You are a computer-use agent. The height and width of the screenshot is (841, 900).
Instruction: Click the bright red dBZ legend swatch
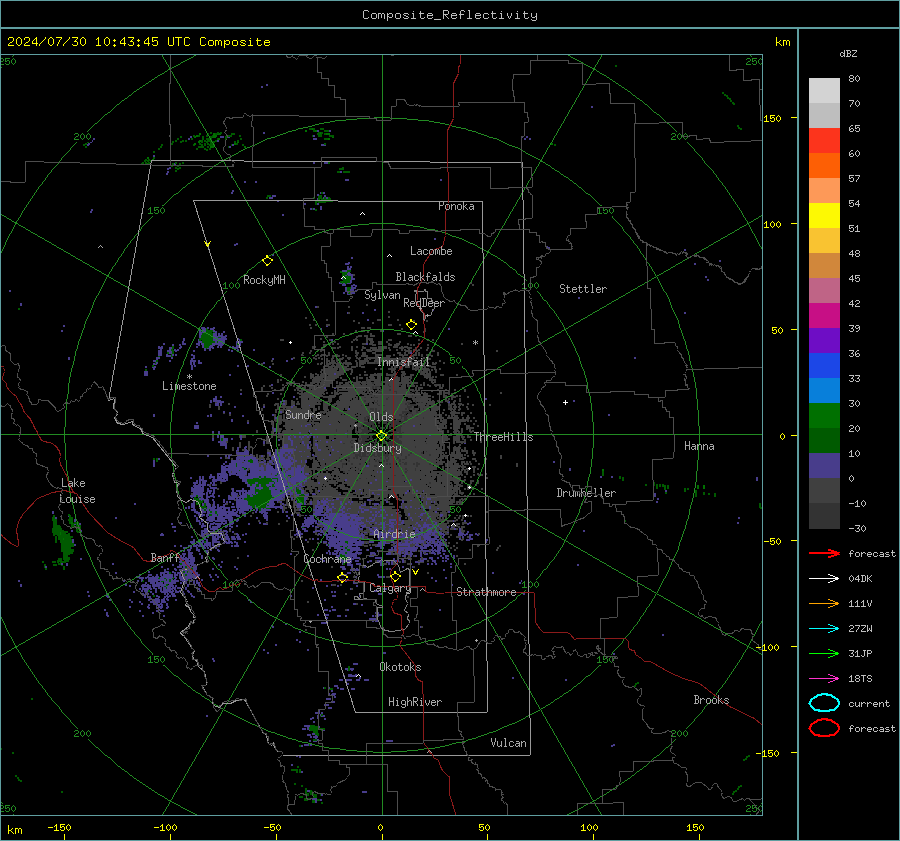point(824,141)
